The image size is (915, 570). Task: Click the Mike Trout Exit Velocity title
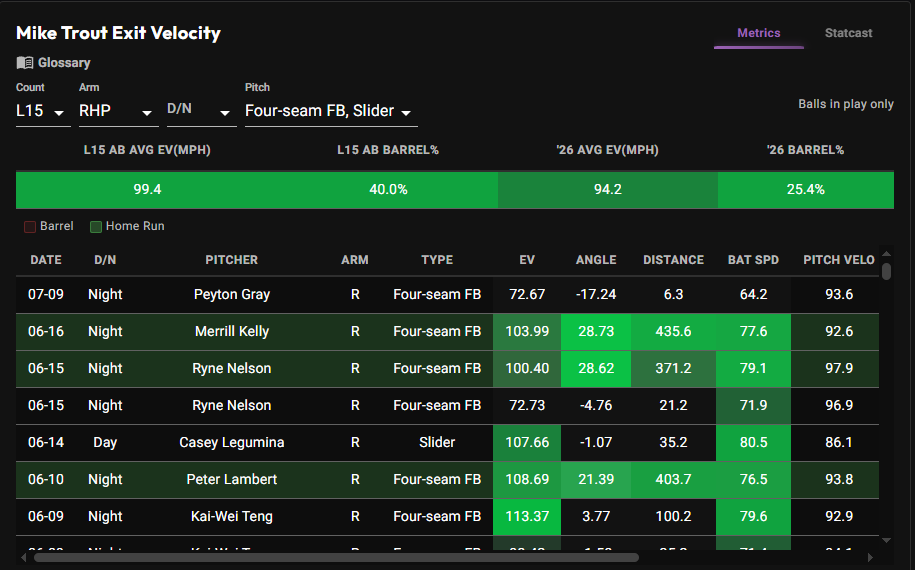[x=118, y=33]
